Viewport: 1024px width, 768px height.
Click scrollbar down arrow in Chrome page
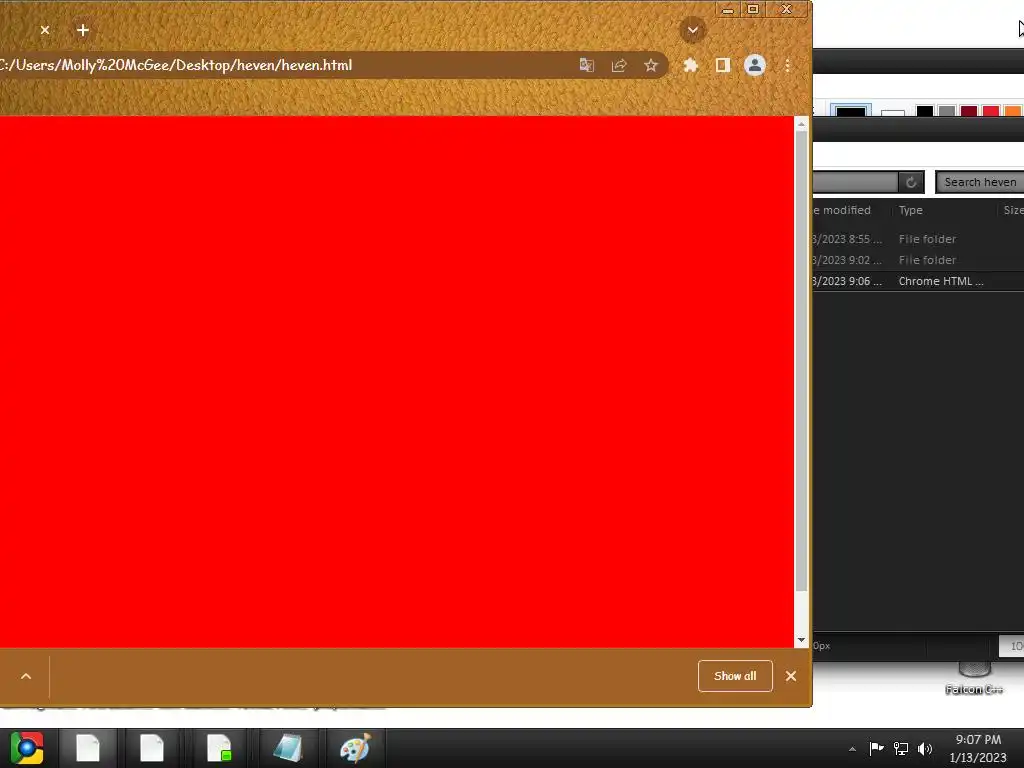click(x=801, y=641)
